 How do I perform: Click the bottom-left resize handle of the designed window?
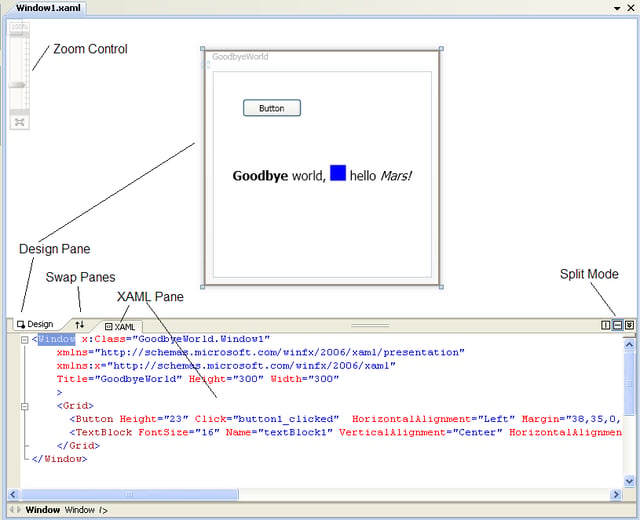tap(203, 287)
